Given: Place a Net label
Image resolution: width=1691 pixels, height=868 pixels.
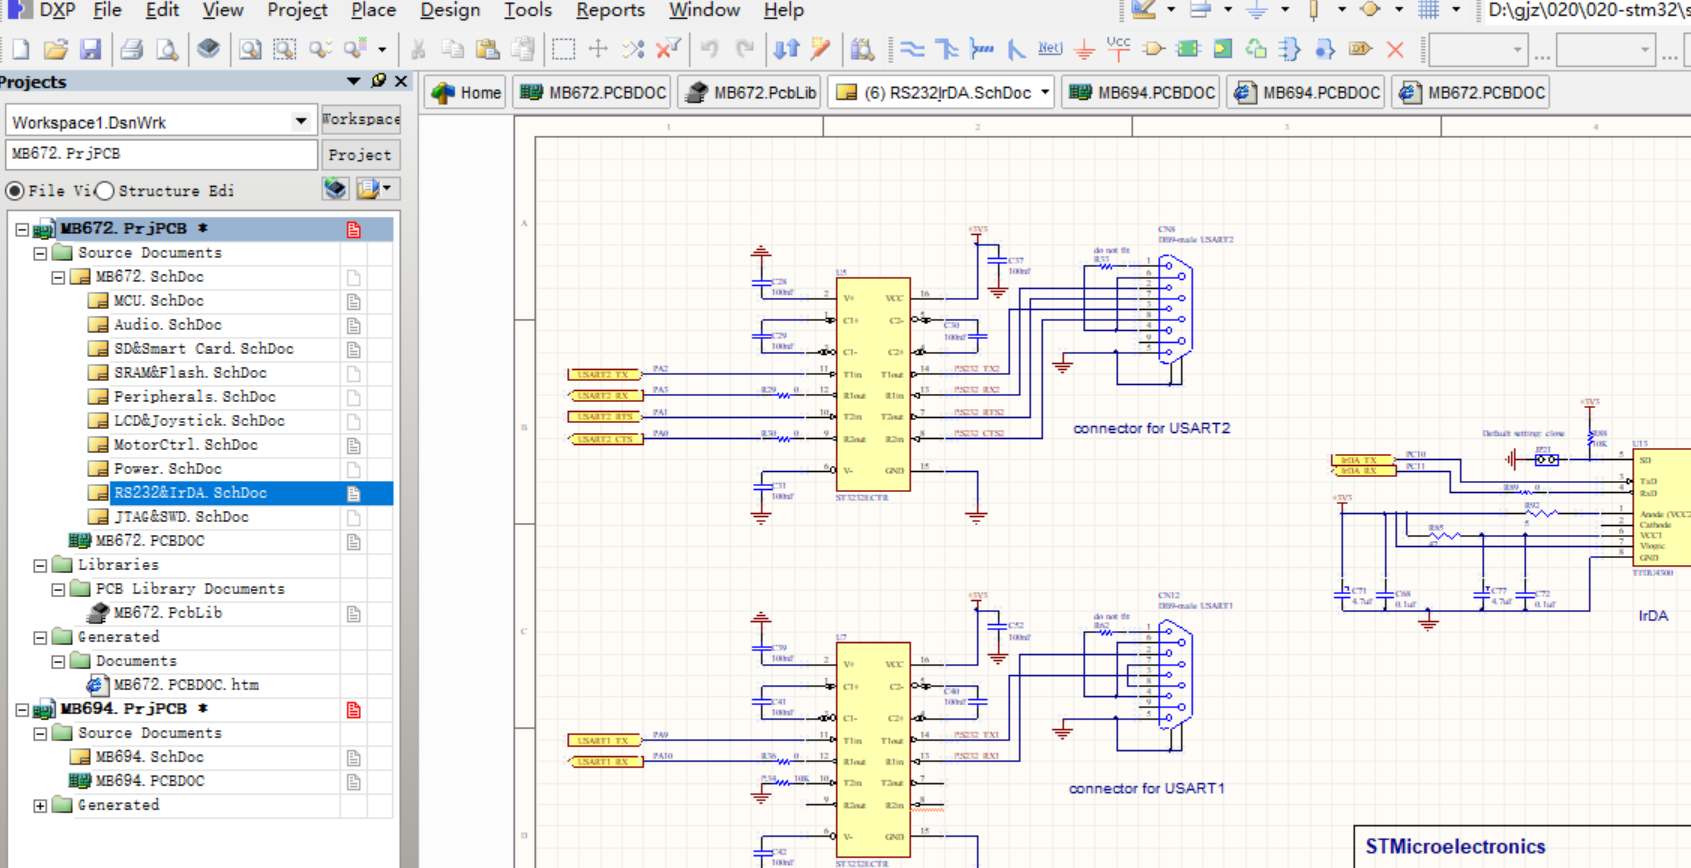Looking at the screenshot, I should pyautogui.click(x=1050, y=48).
